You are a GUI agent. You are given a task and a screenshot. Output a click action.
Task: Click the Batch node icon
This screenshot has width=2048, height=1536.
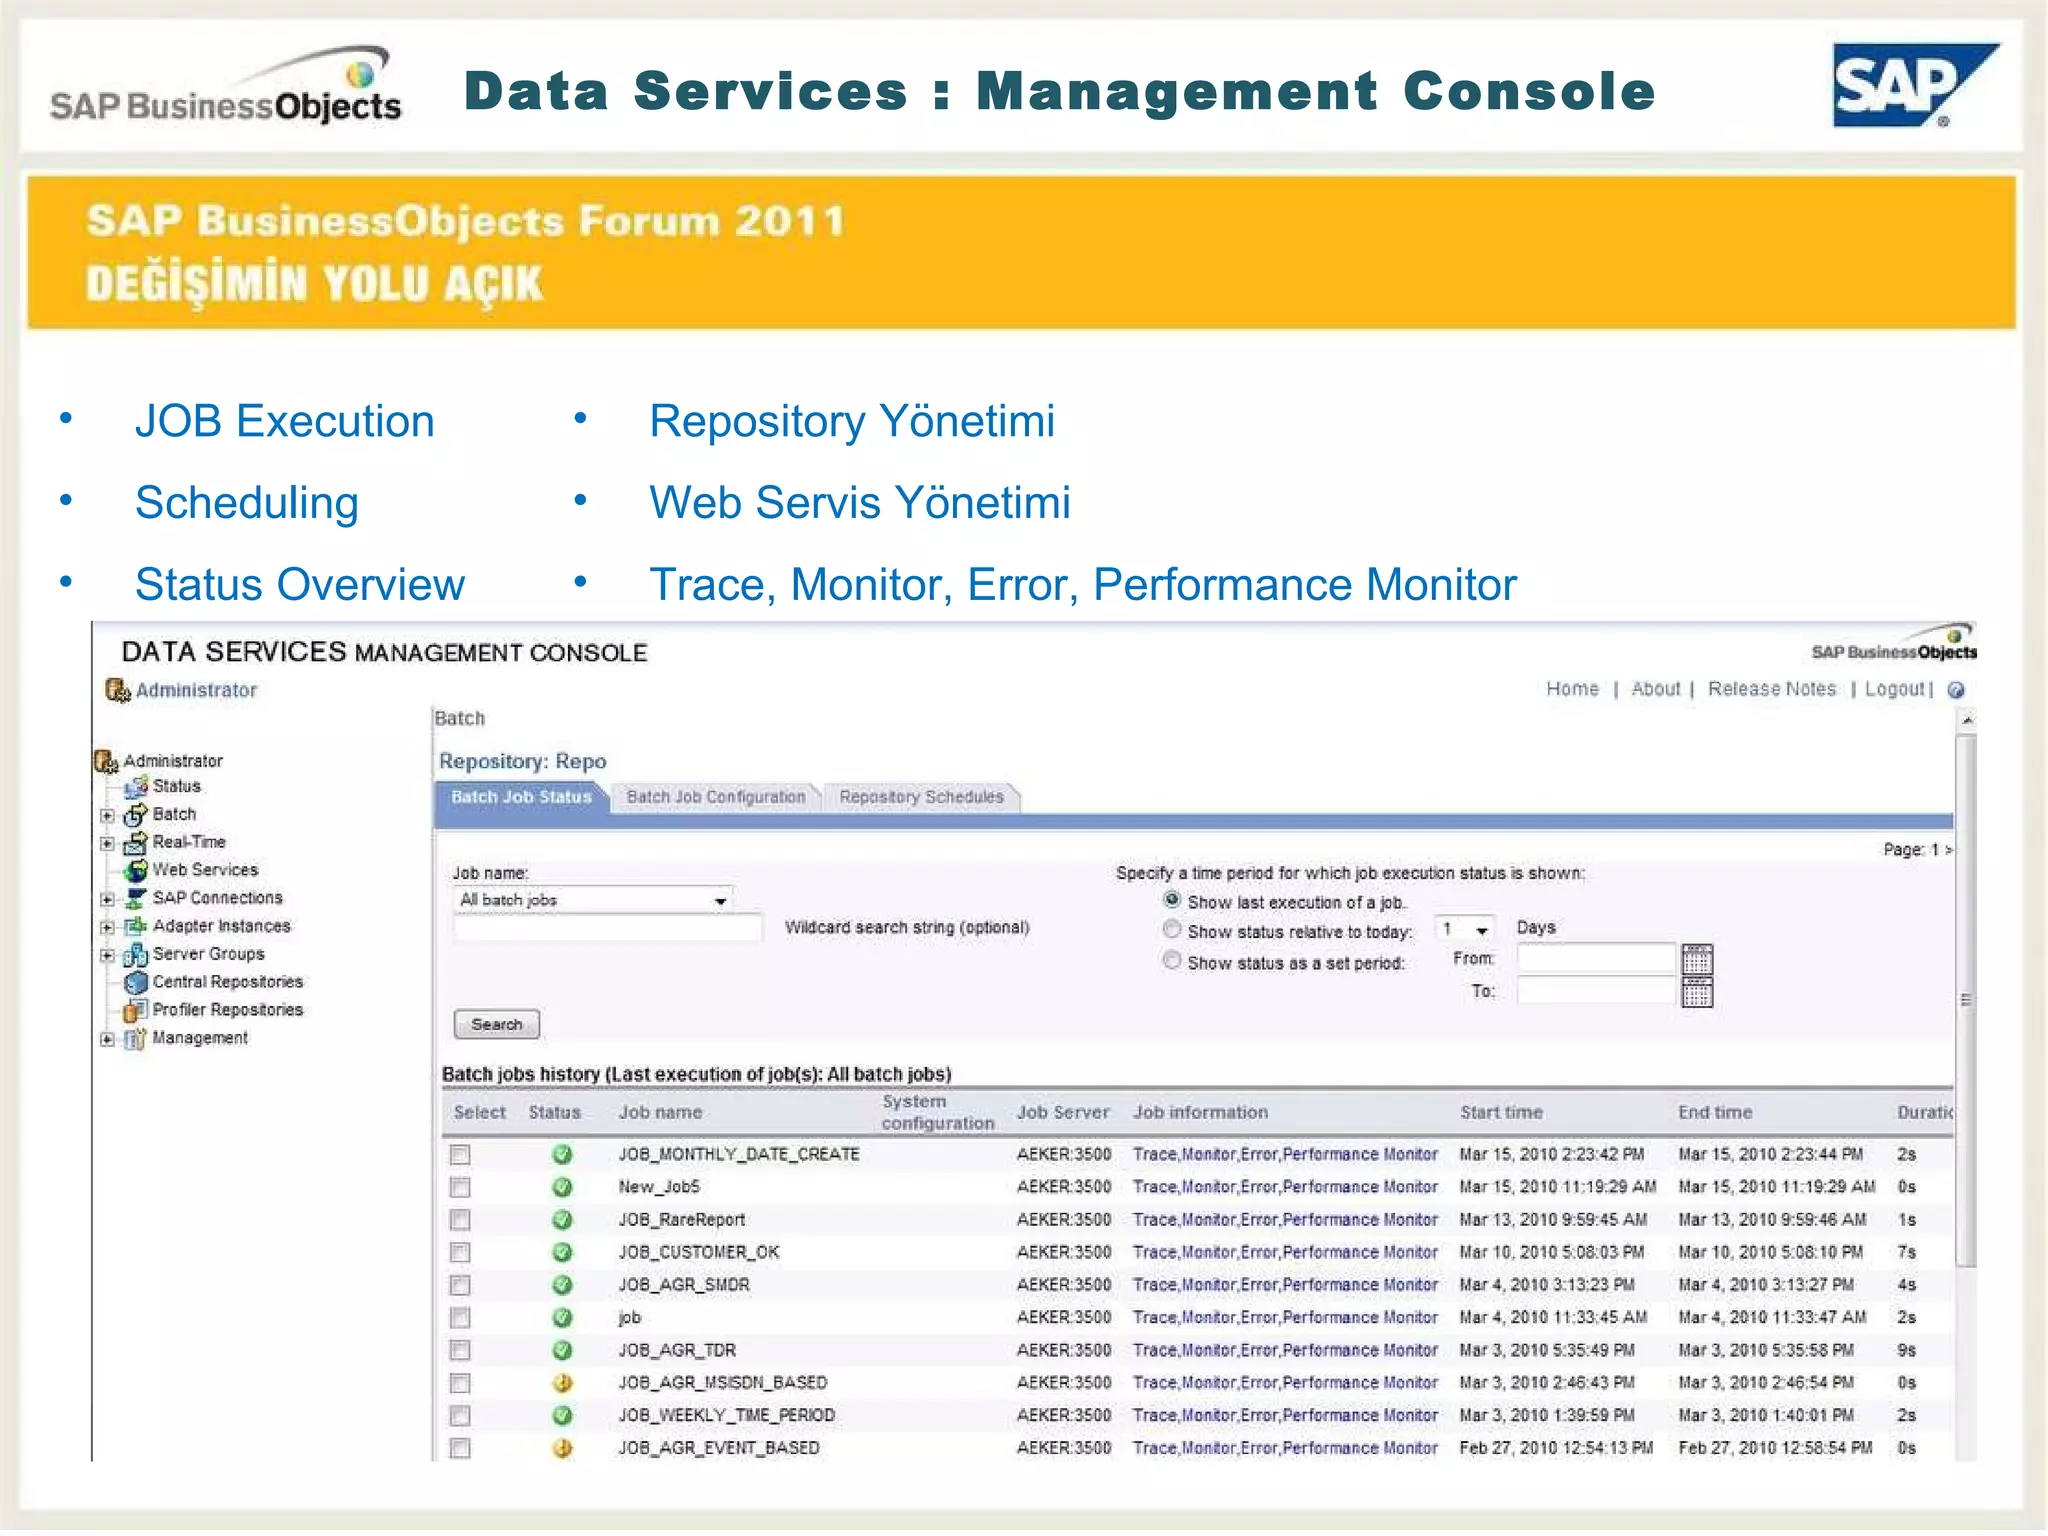point(135,815)
